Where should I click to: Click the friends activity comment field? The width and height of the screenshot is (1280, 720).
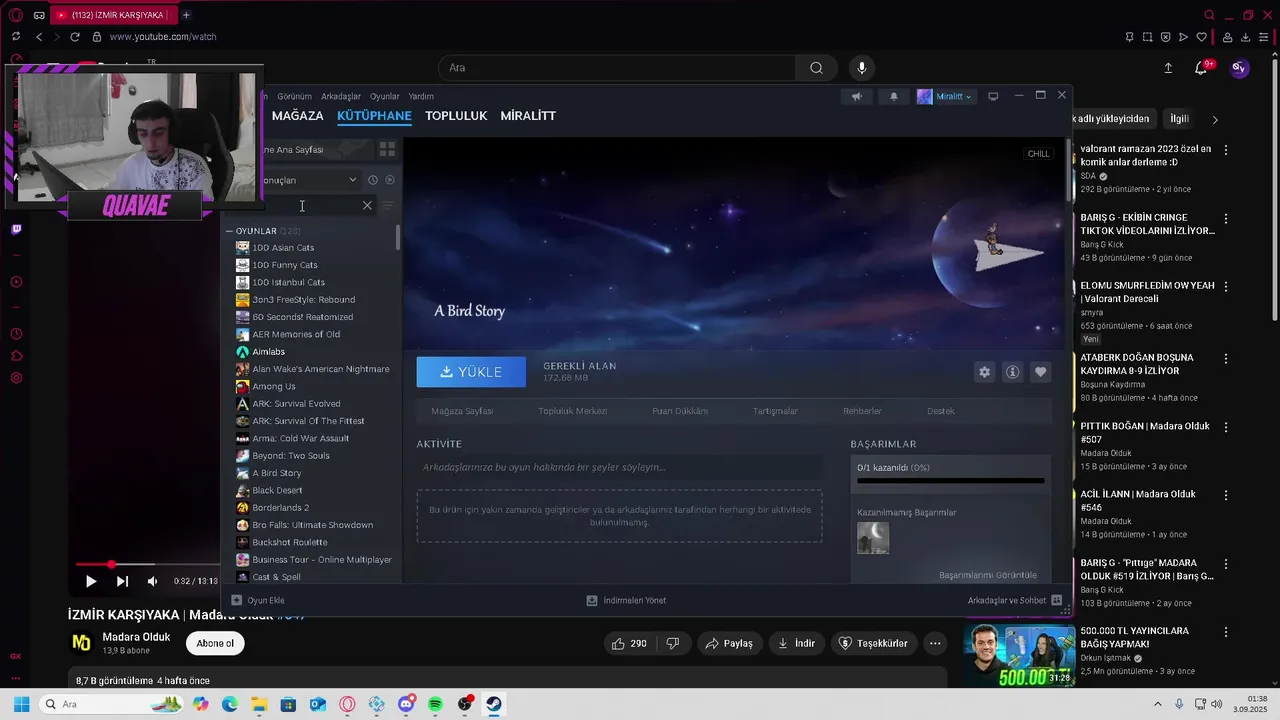(x=619, y=467)
